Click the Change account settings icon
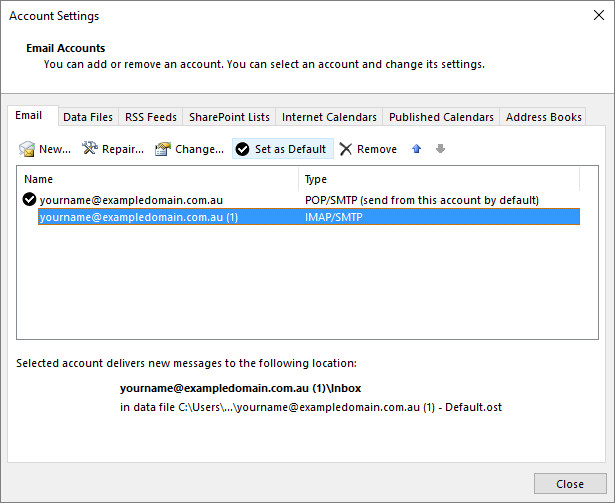The image size is (615, 503). pos(162,149)
